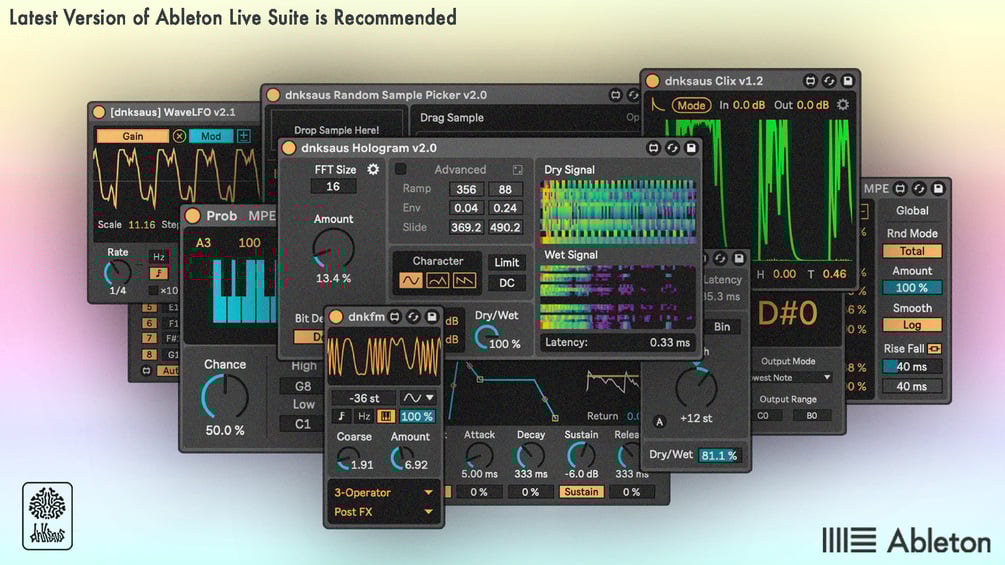
Task: Click the Dry/Wet 81.1 % field
Action: click(x=718, y=455)
